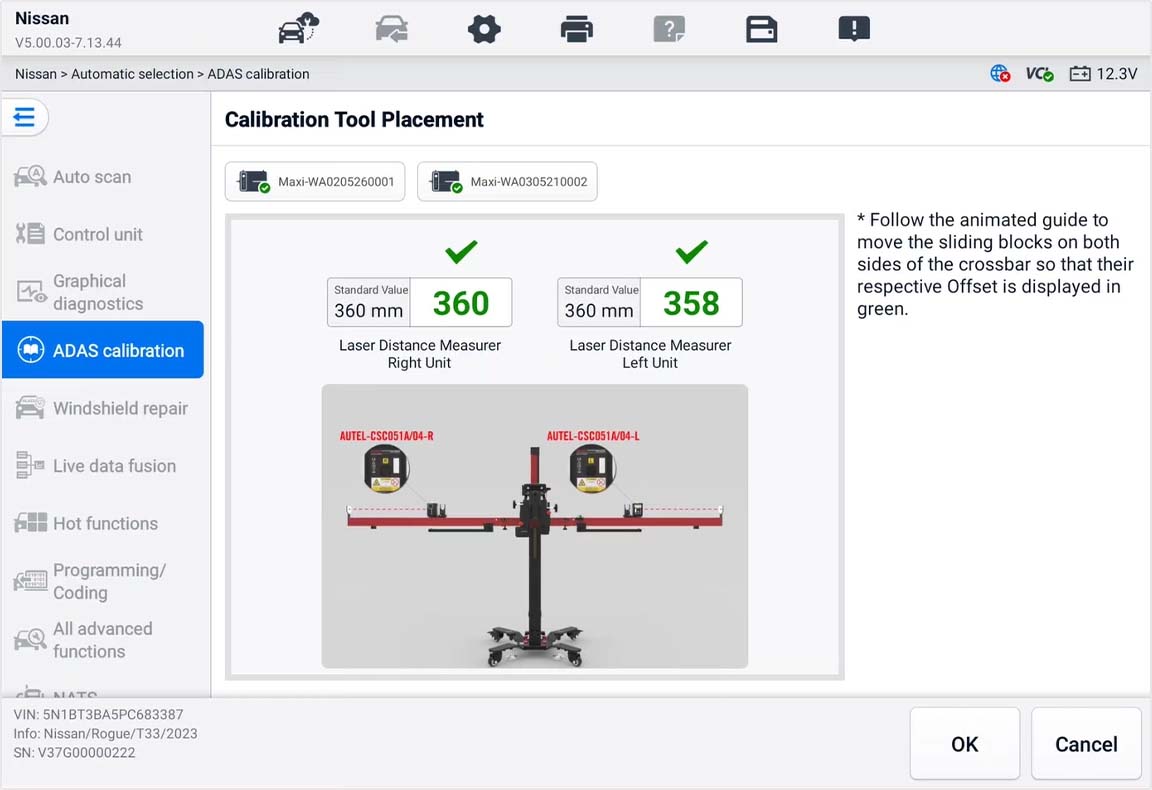Open Windshield repair from sidebar
This screenshot has height=790, width=1152.
click(103, 408)
